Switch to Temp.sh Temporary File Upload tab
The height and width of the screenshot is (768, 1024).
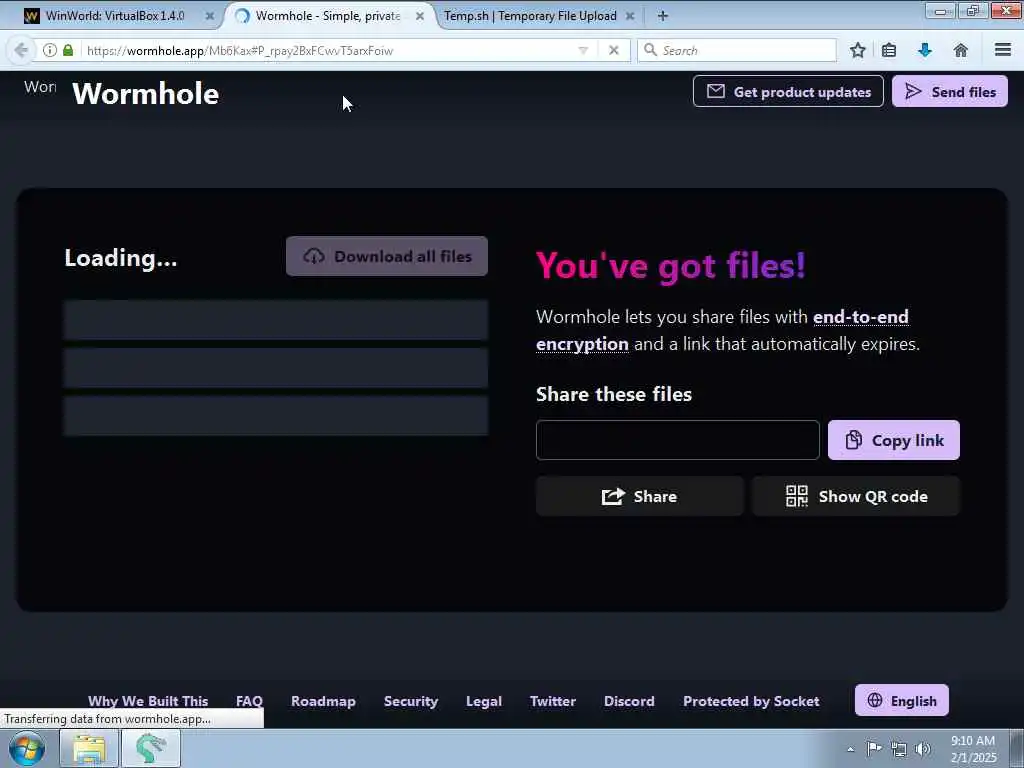coord(530,16)
